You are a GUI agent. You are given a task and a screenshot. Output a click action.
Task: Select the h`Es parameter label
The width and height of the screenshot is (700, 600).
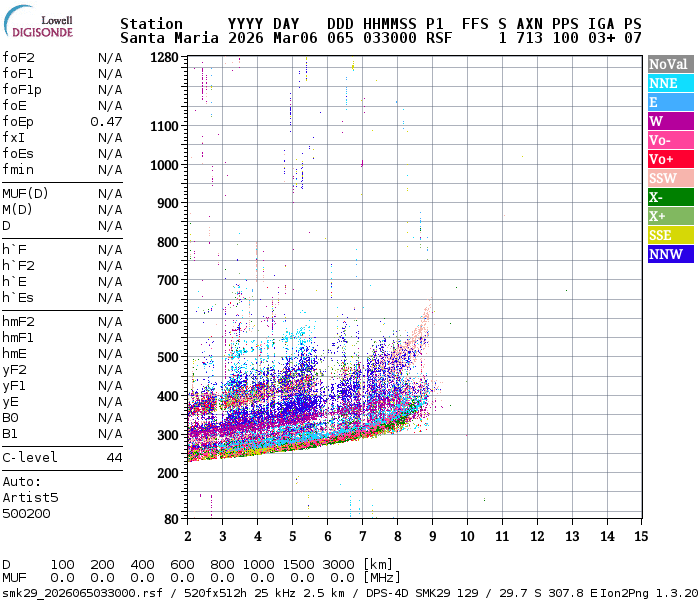coord(18,298)
